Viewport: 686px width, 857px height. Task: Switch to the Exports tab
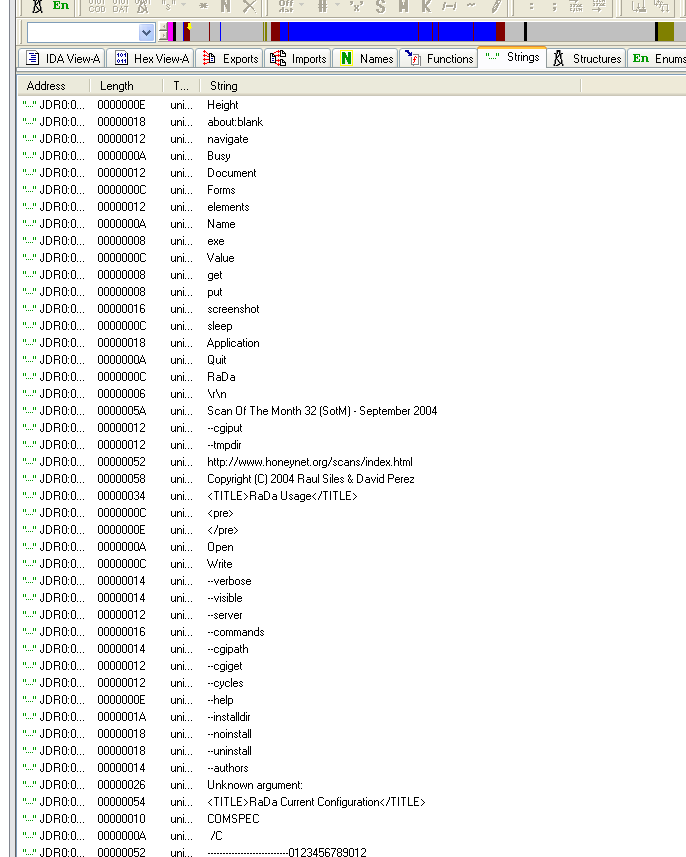tap(229, 58)
